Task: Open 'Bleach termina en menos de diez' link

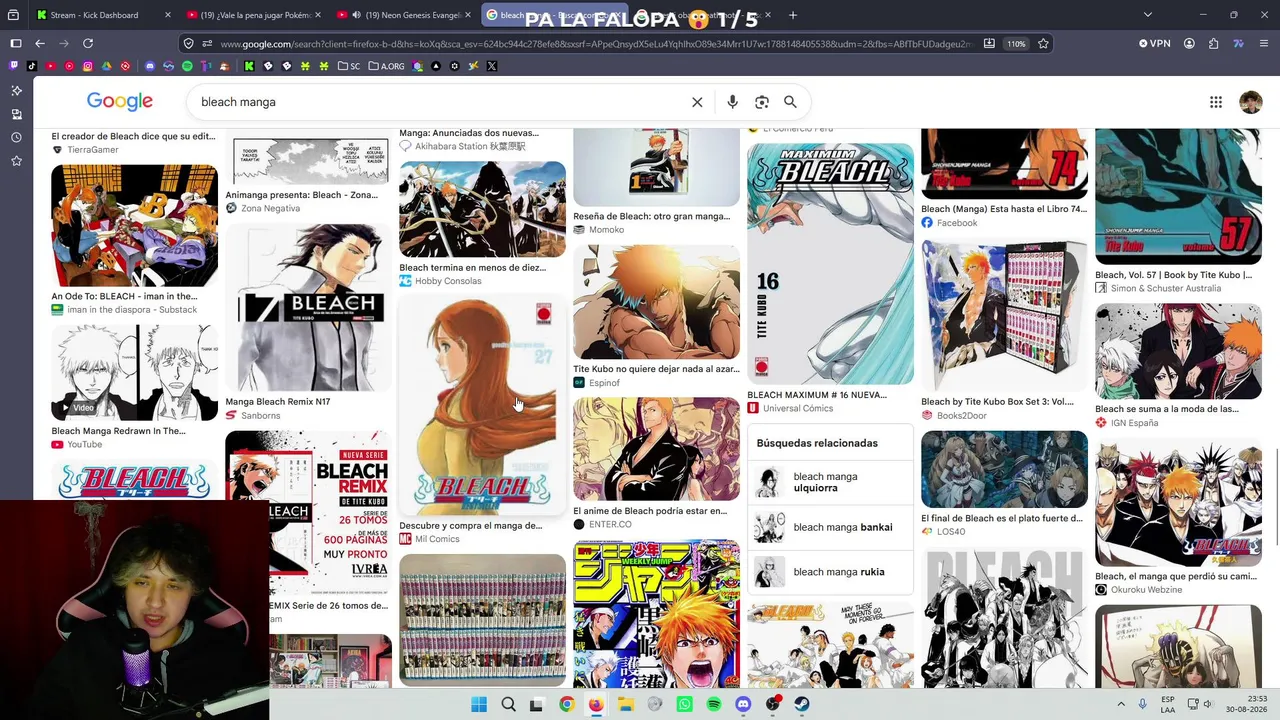Action: tap(472, 268)
